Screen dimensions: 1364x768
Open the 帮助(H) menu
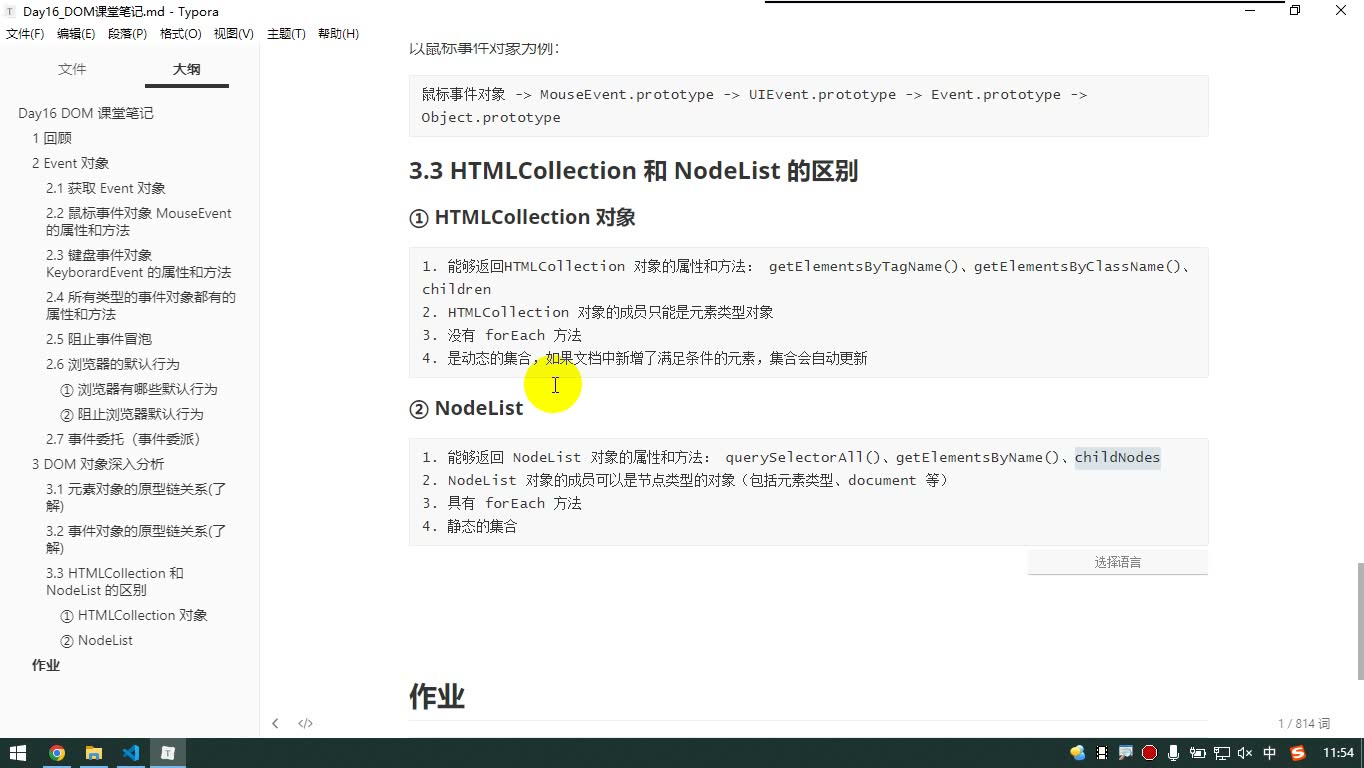pyautogui.click(x=338, y=34)
